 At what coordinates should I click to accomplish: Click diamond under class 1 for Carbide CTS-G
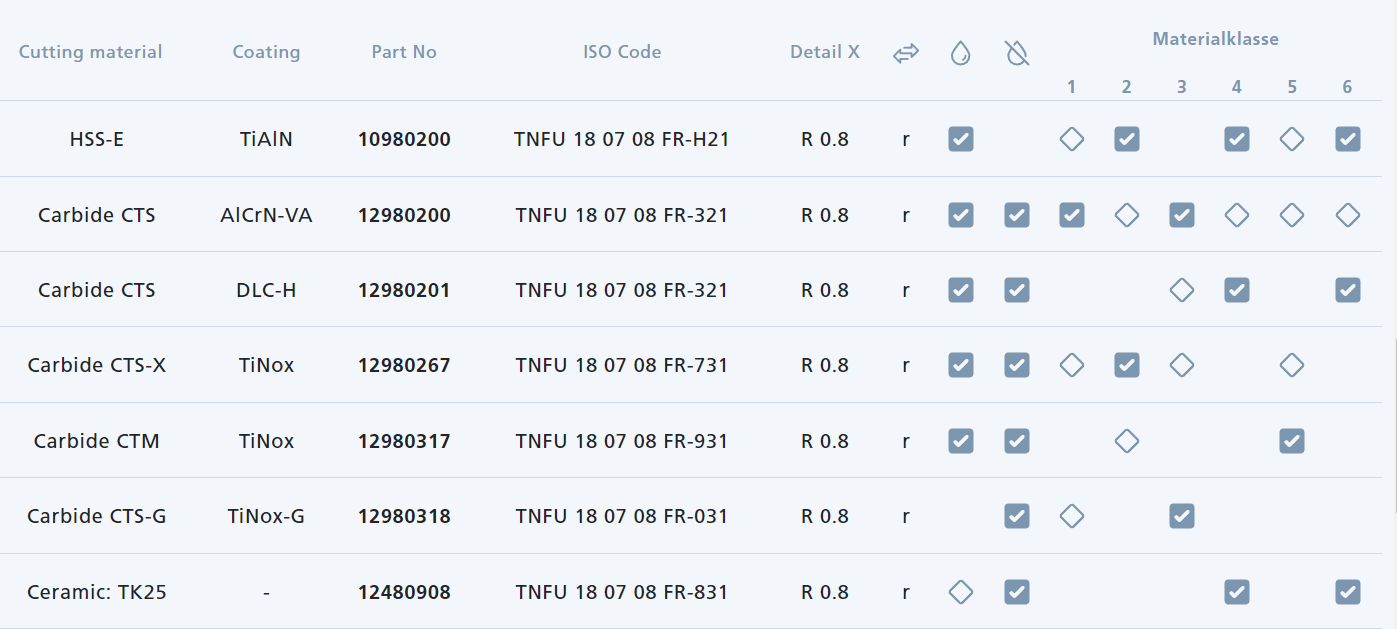[1071, 516]
